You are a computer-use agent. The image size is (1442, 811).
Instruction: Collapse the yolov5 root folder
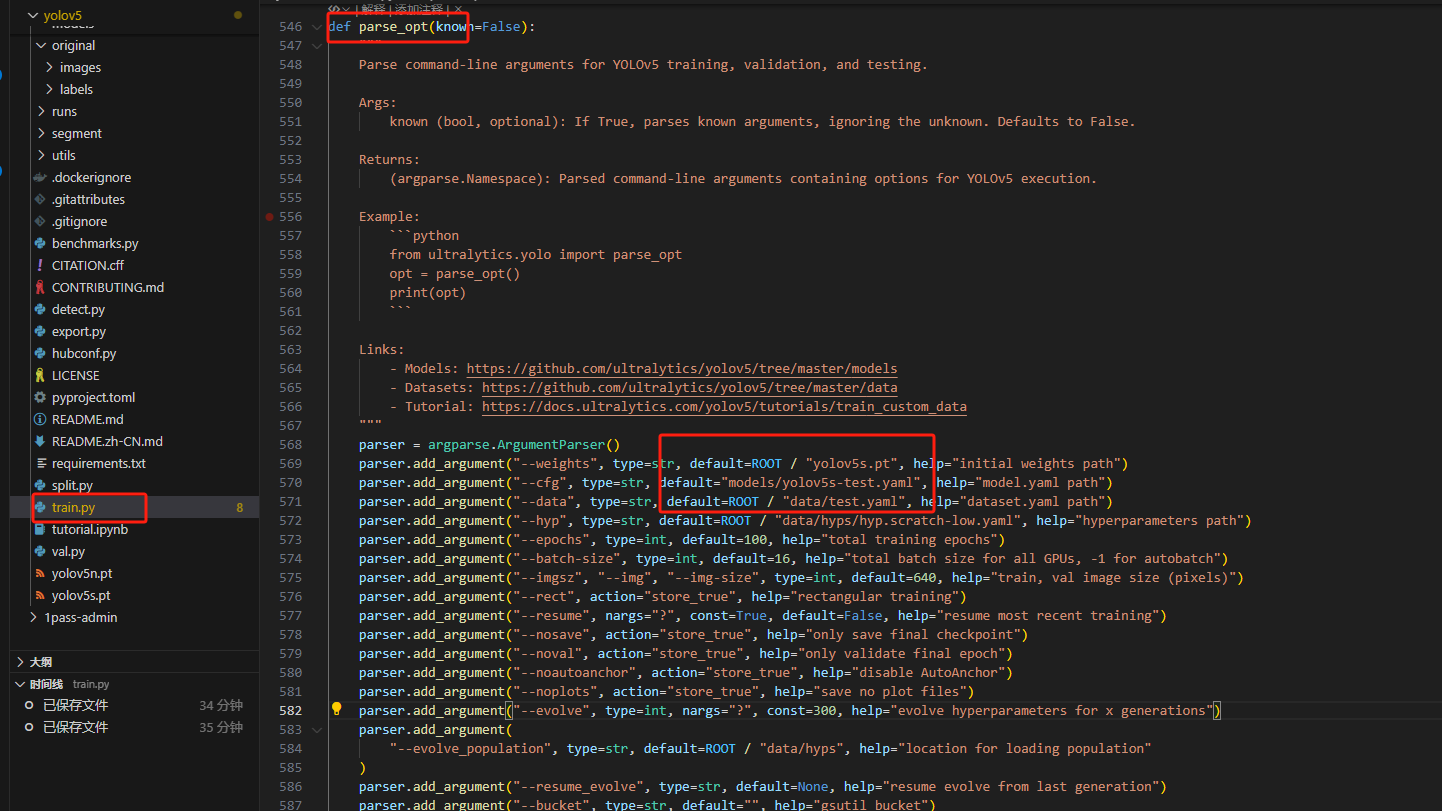coord(33,16)
